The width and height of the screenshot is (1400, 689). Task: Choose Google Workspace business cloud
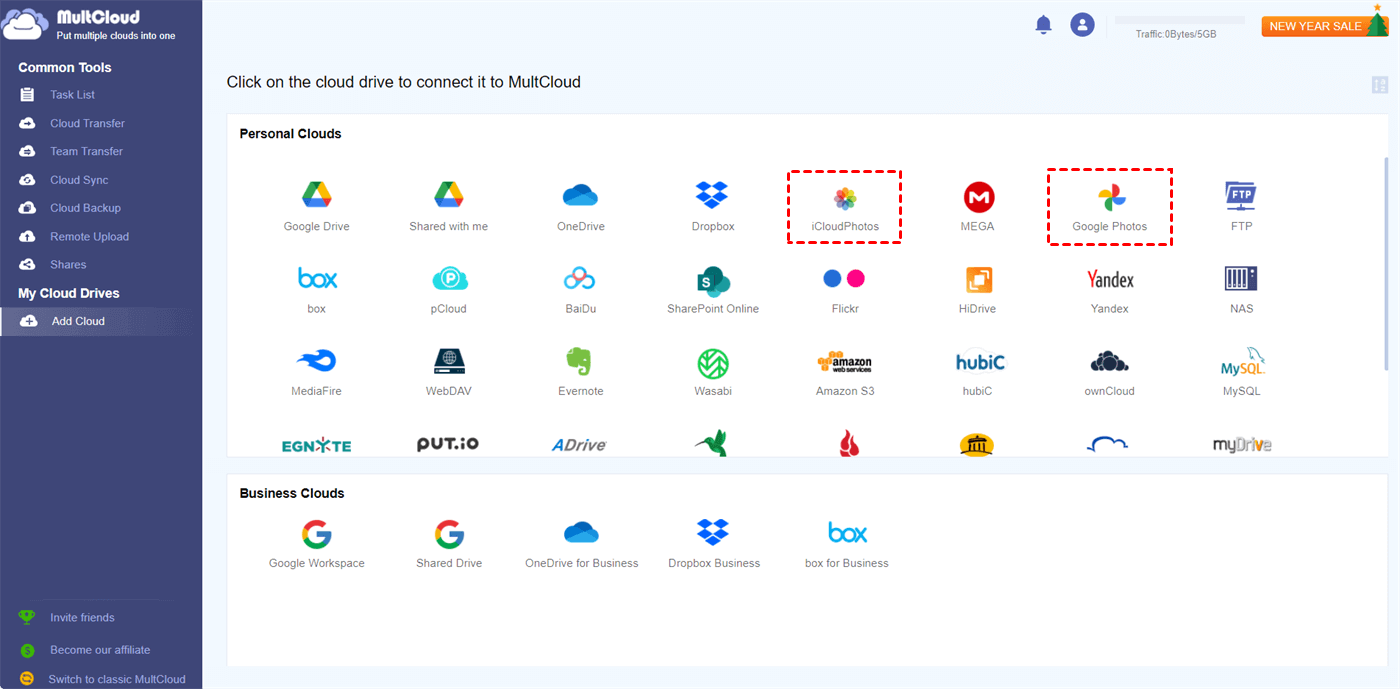click(x=316, y=544)
